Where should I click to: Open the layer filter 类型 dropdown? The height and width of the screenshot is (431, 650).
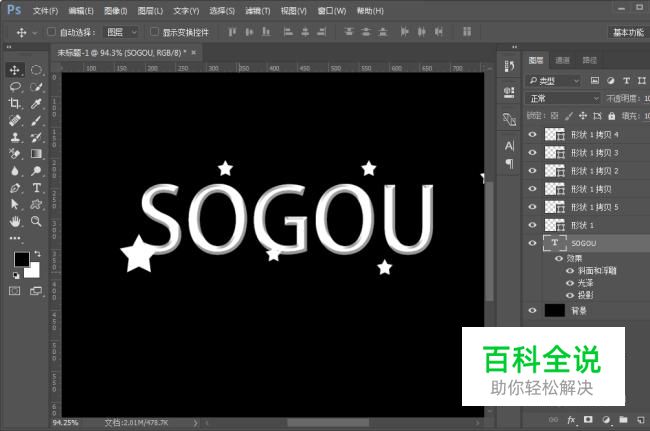coord(553,81)
